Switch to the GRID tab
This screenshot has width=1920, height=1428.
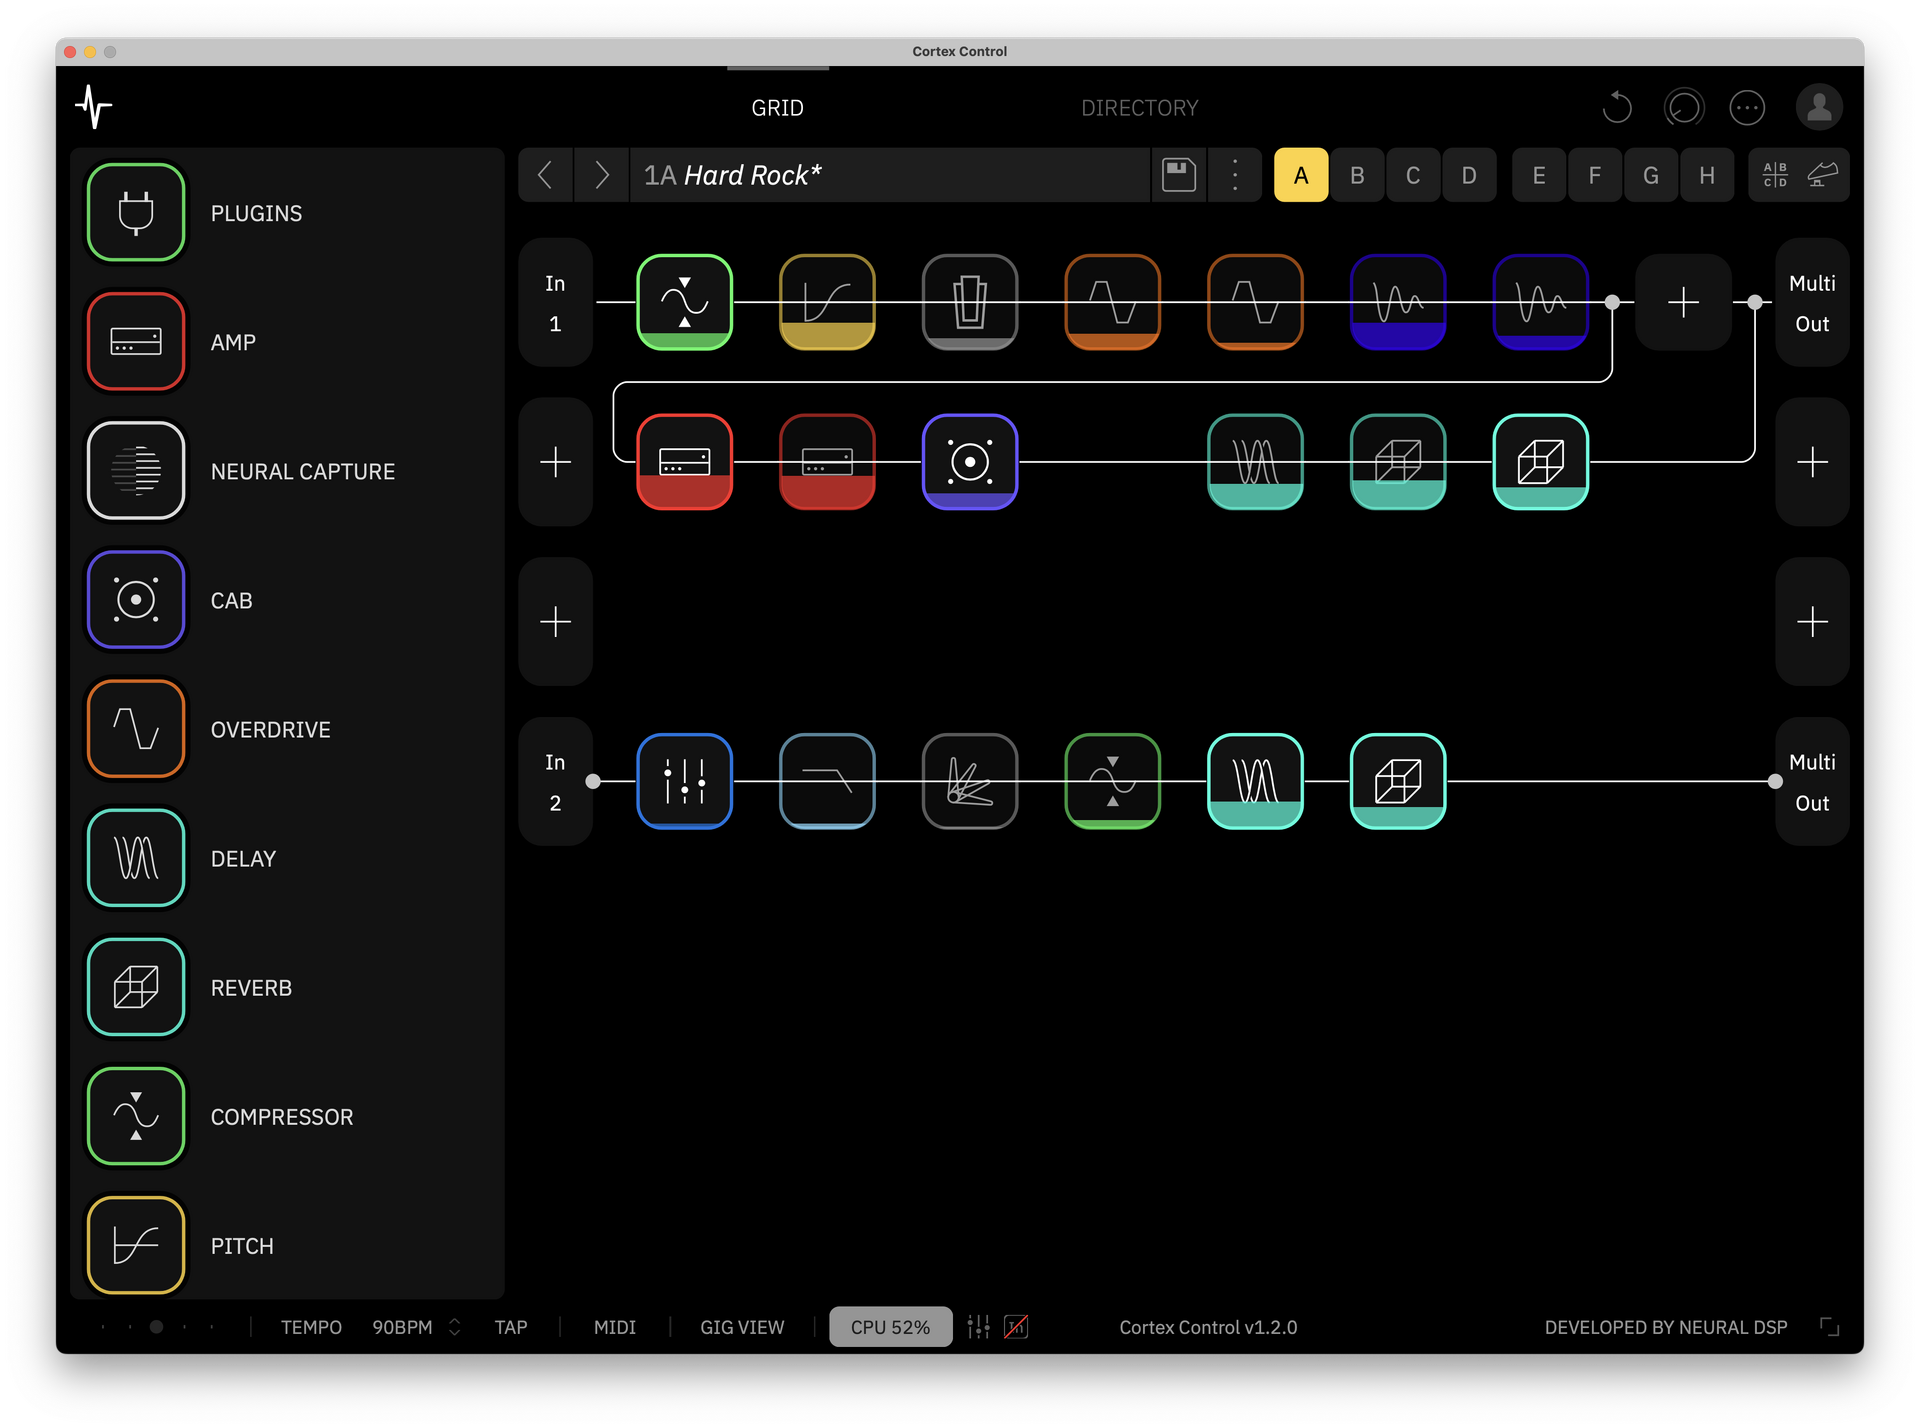777,108
